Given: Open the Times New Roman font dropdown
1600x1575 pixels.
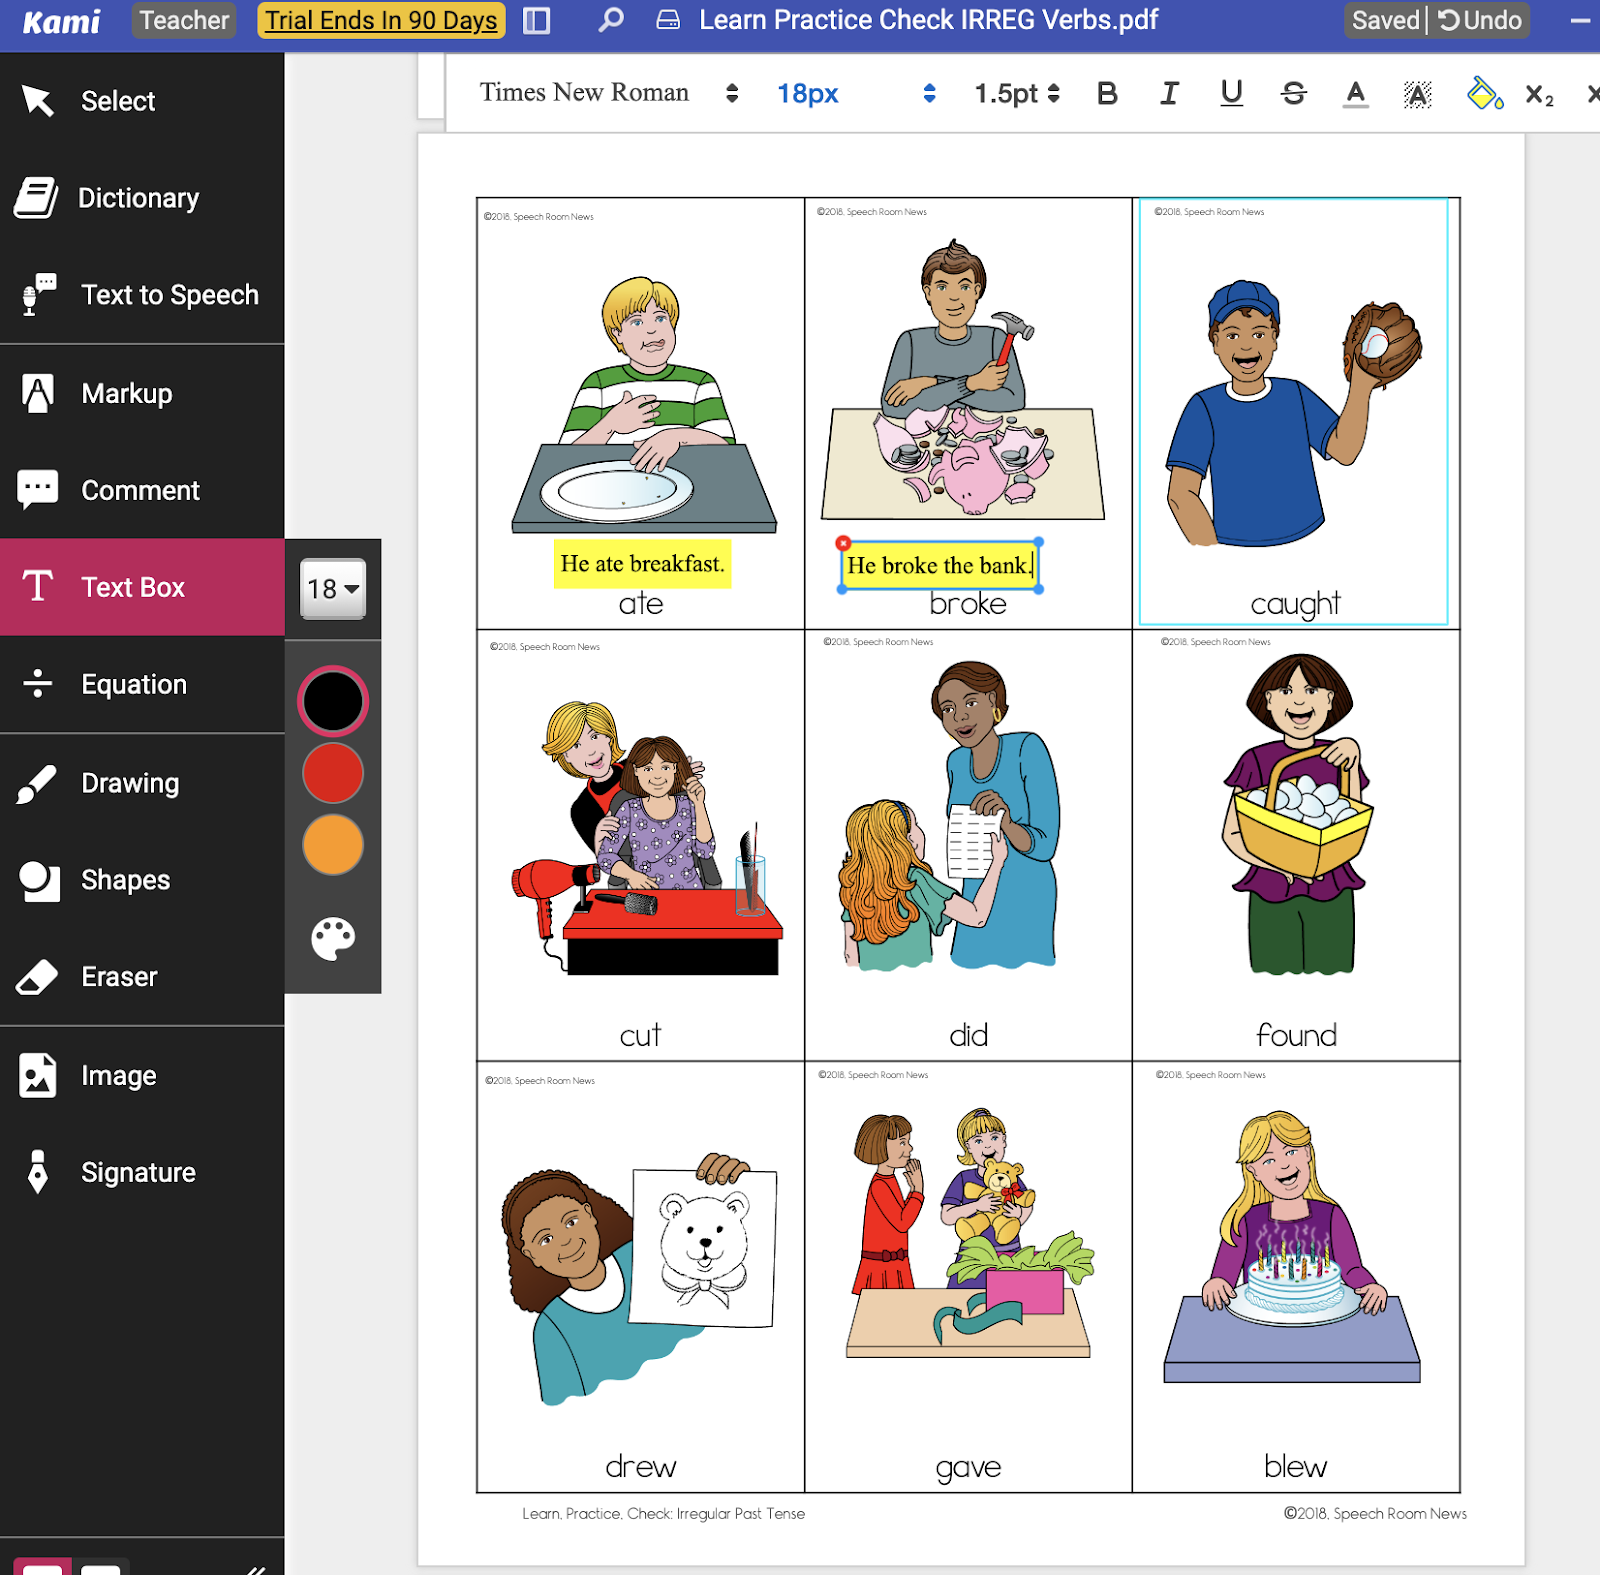Looking at the screenshot, I should [x=609, y=93].
